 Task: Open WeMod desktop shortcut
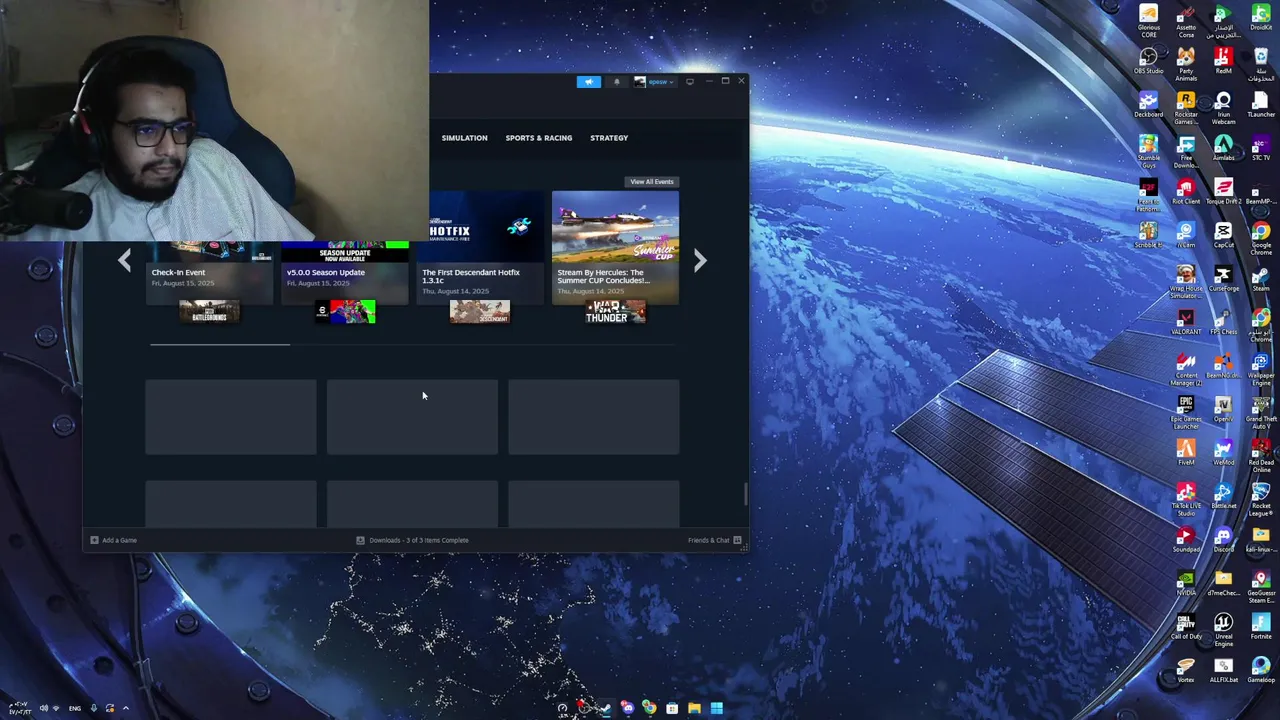pos(1223,452)
